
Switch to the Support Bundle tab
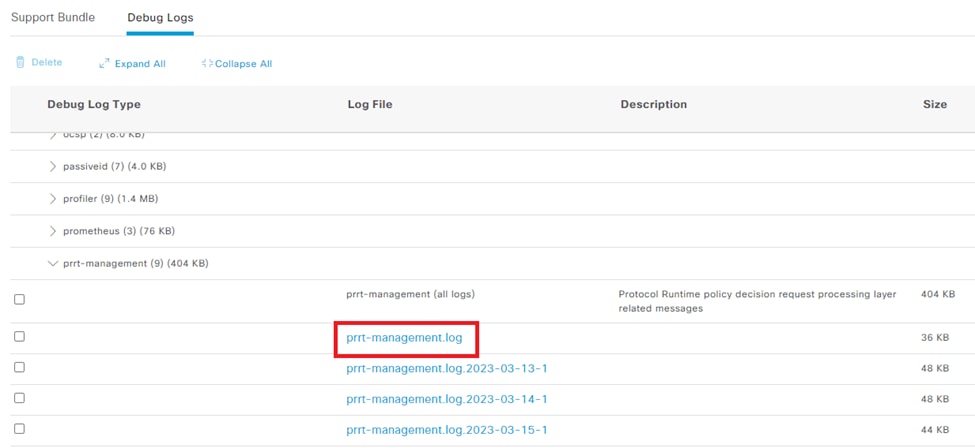pos(53,17)
